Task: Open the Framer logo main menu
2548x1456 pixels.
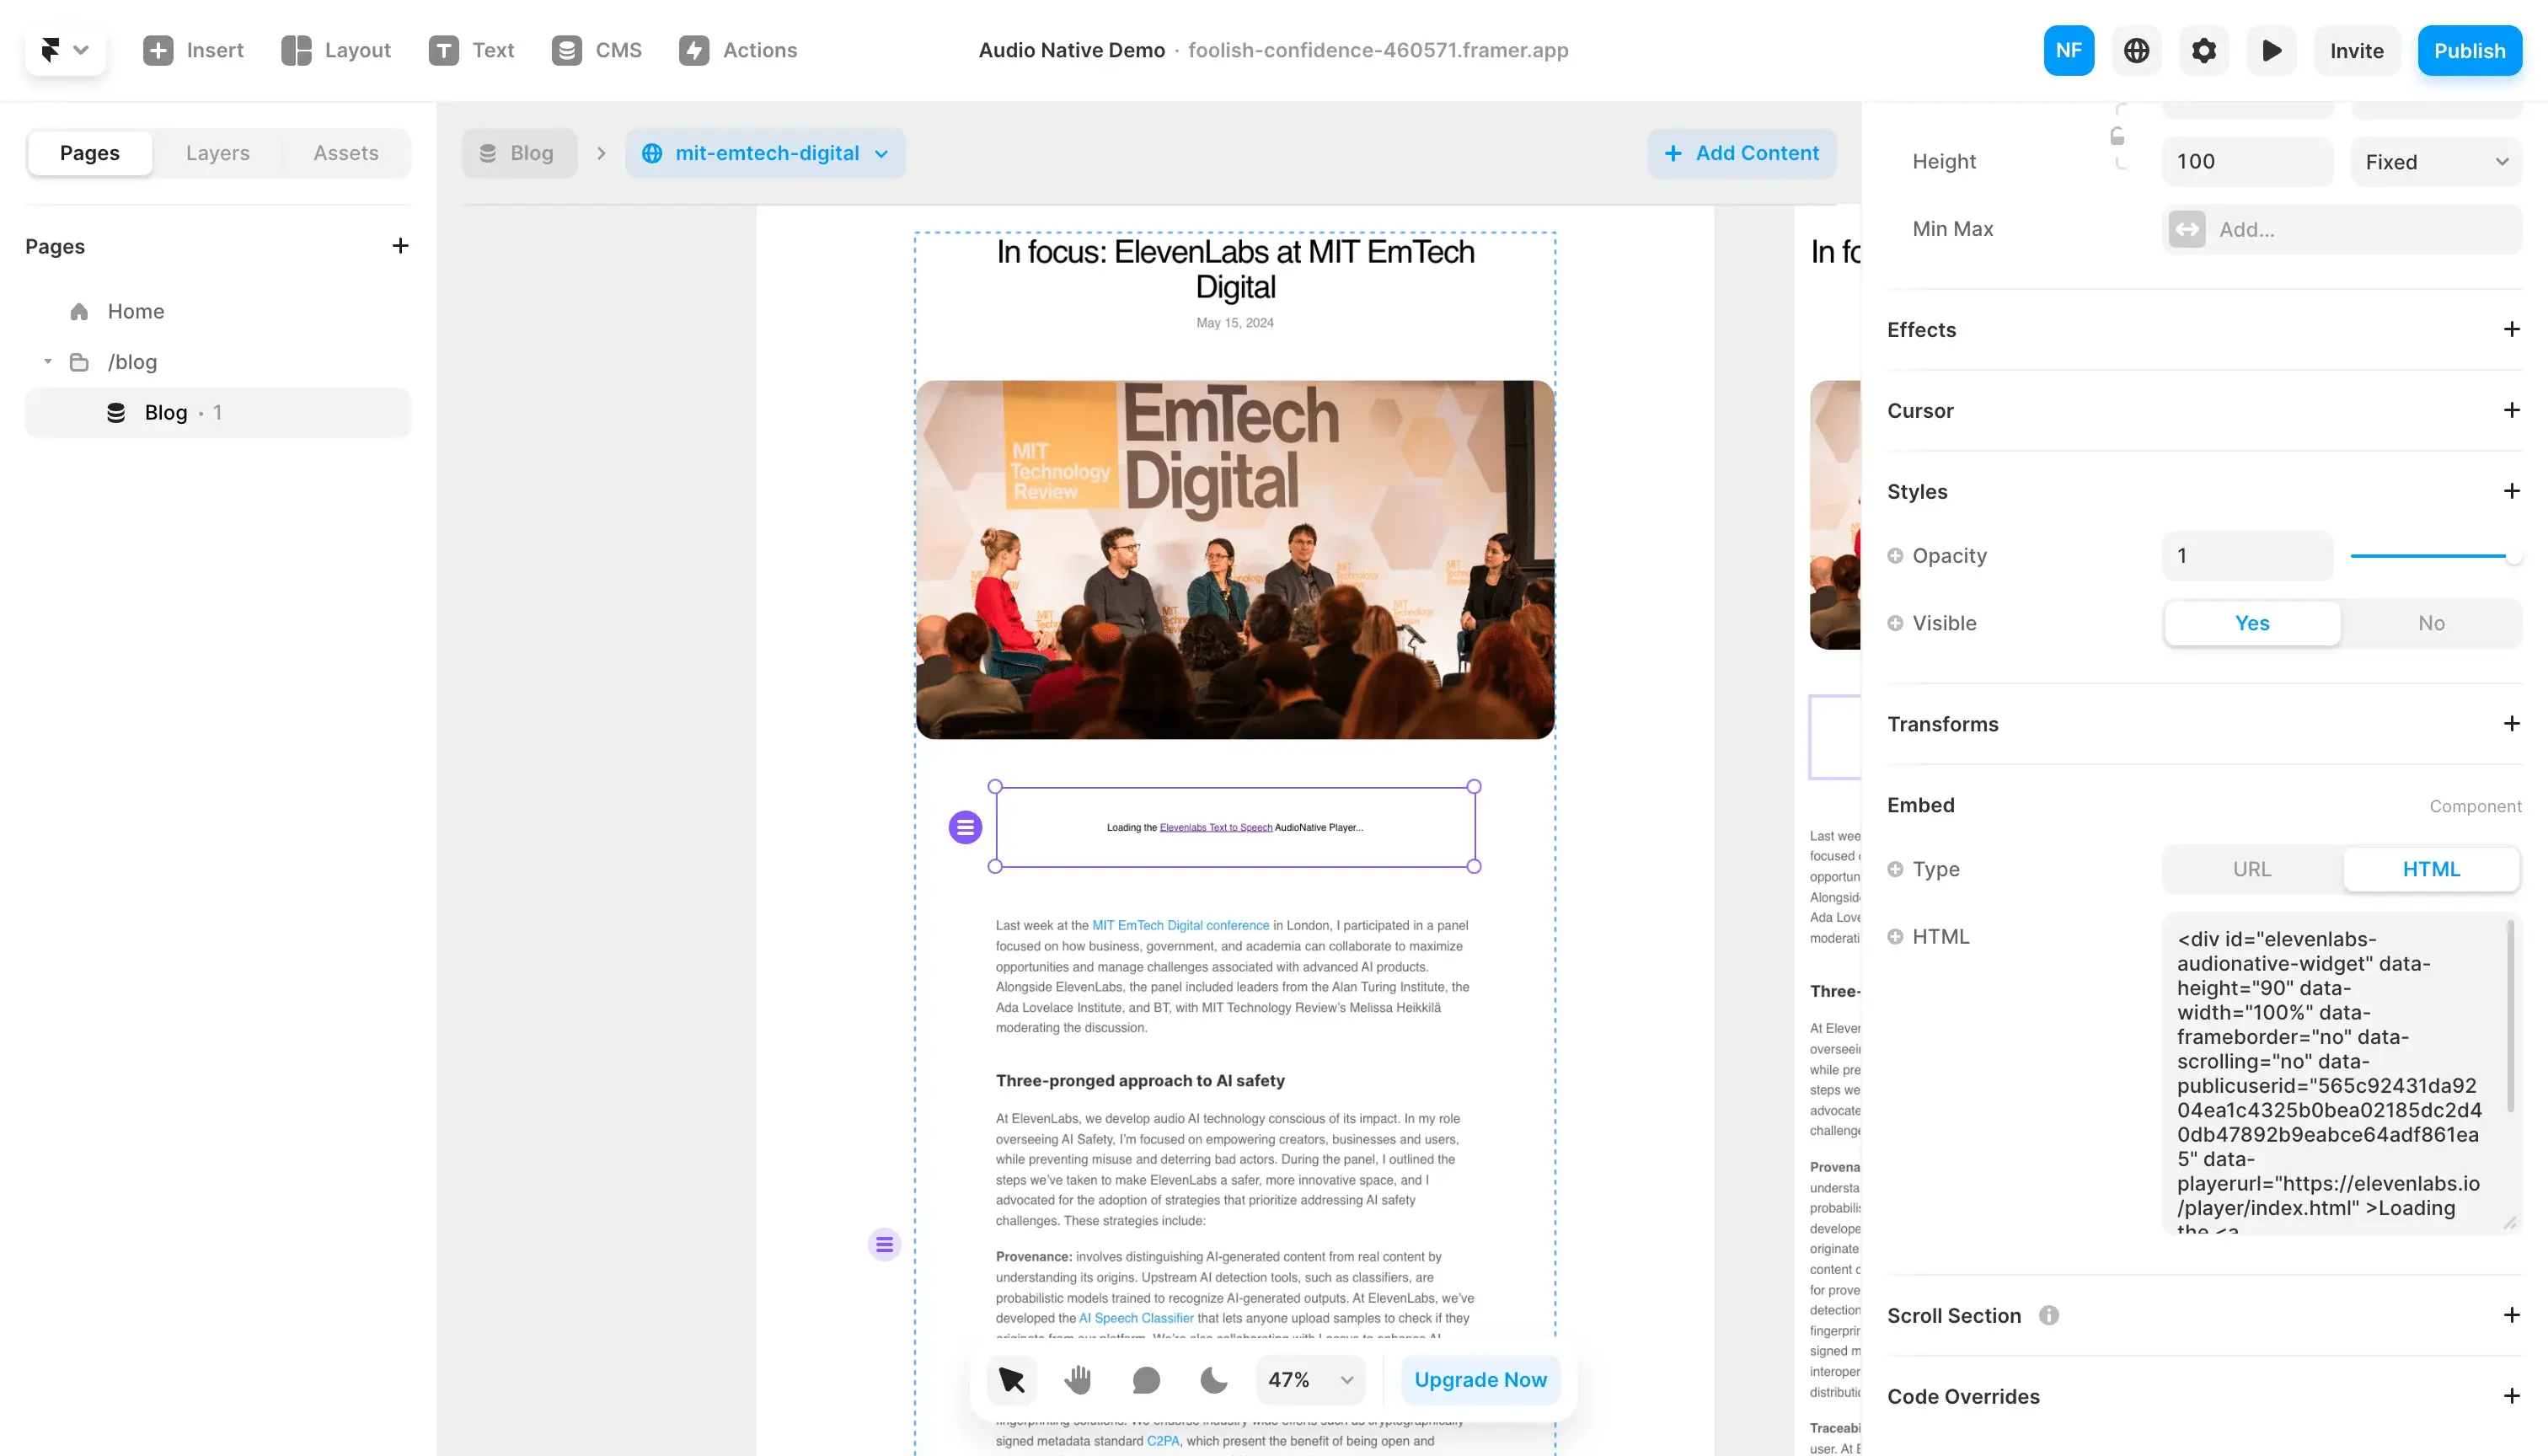Action: [65, 50]
